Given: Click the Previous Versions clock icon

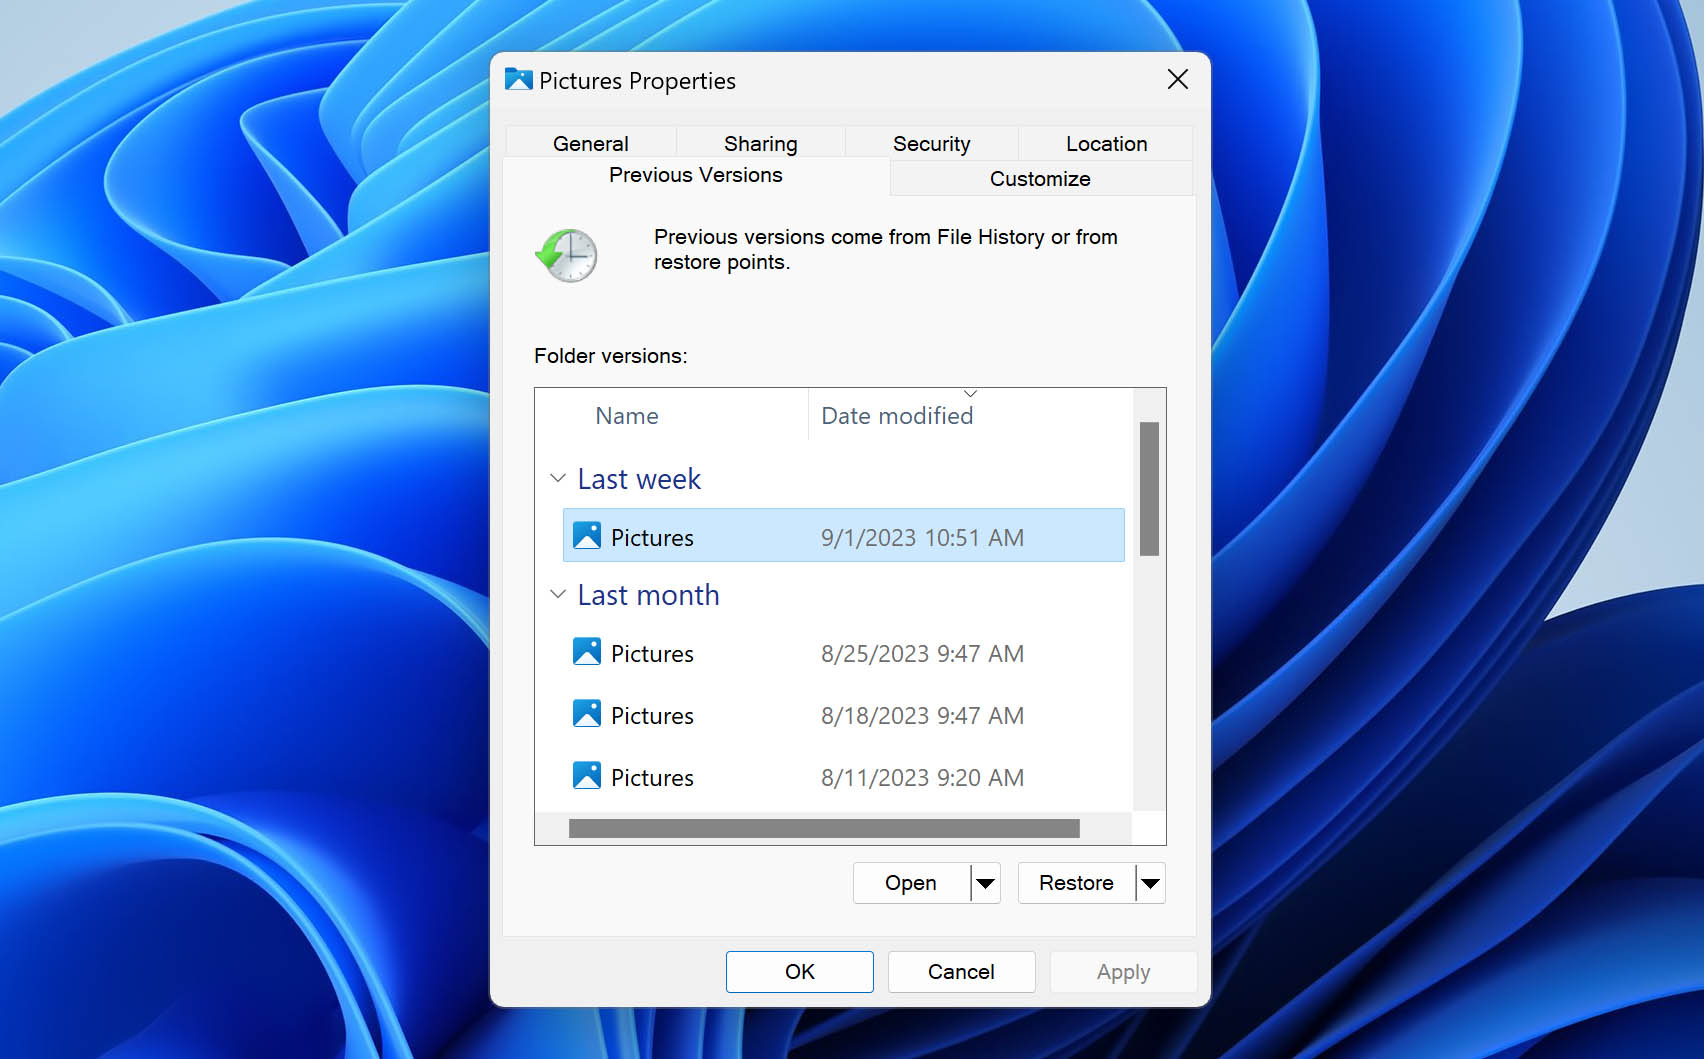Looking at the screenshot, I should 567,255.
